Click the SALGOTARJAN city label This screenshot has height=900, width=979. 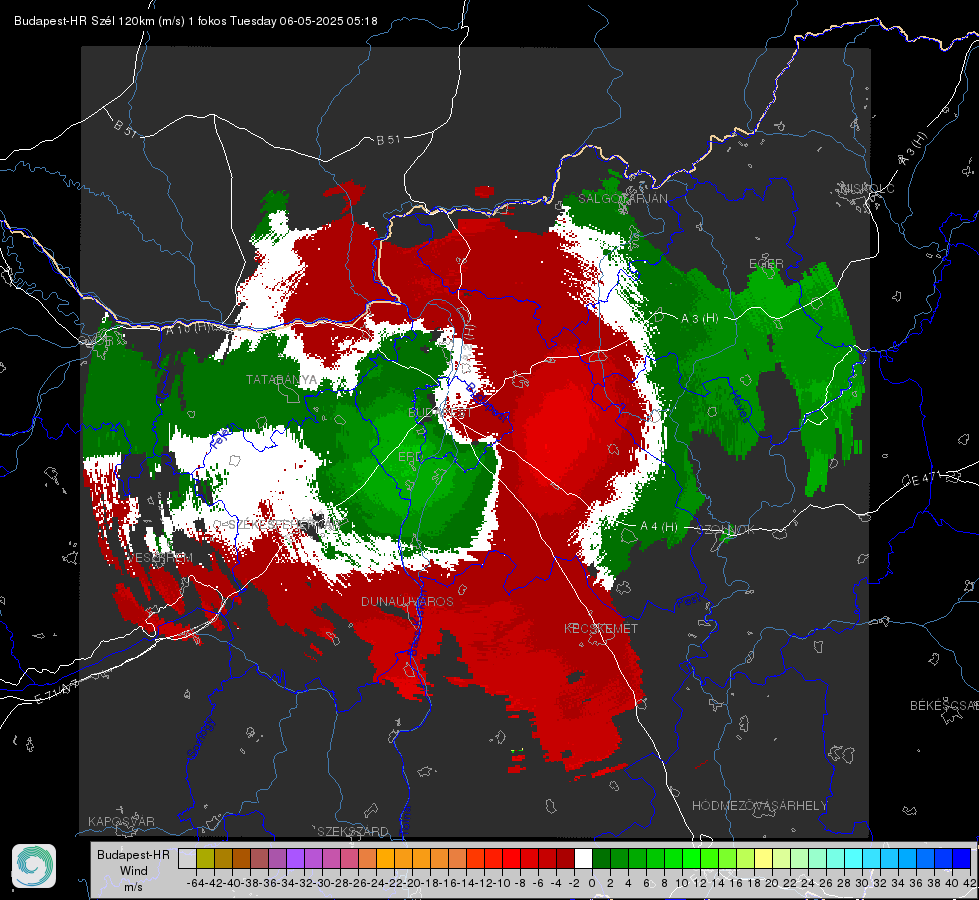pos(622,199)
